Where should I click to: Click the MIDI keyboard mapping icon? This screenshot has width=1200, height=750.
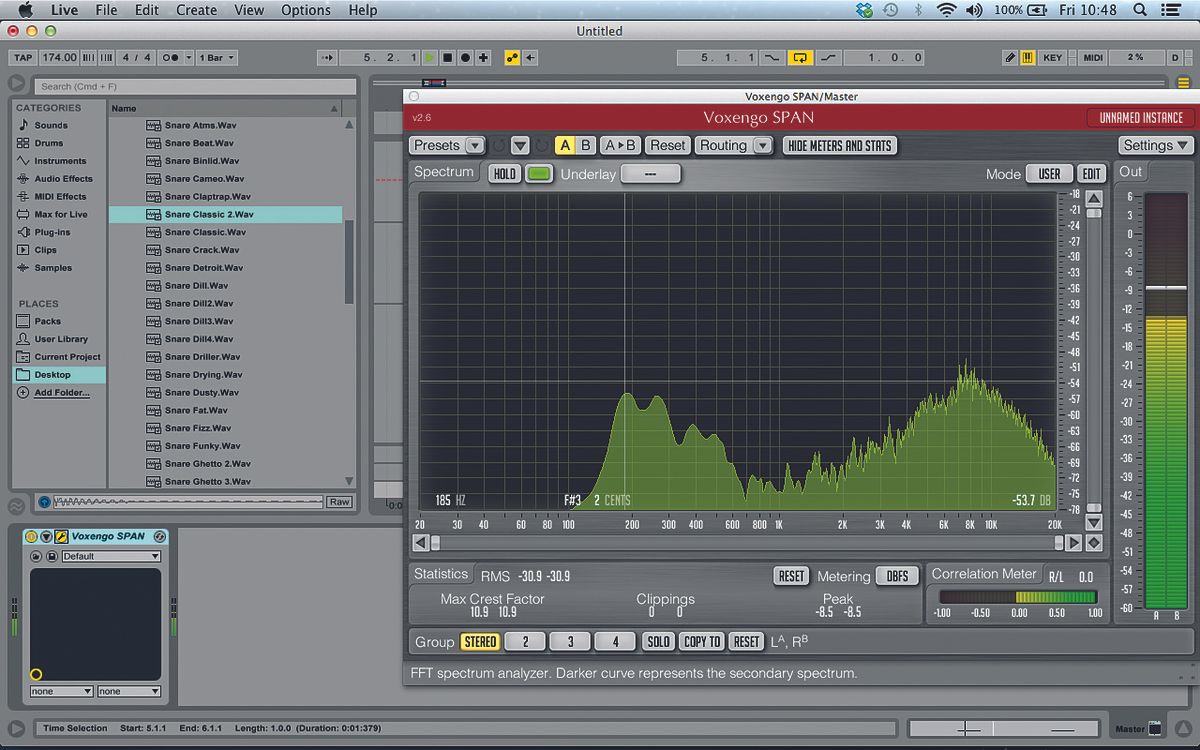click(1026, 57)
